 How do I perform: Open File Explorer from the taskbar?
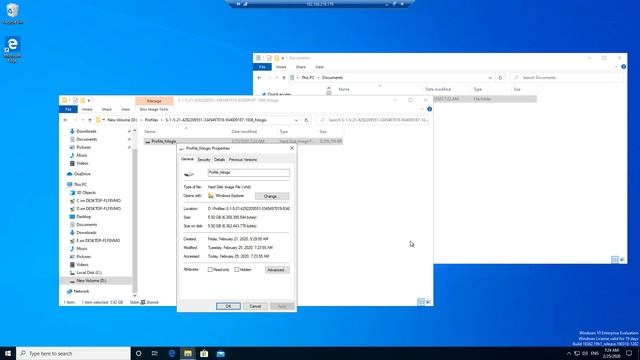coord(188,353)
